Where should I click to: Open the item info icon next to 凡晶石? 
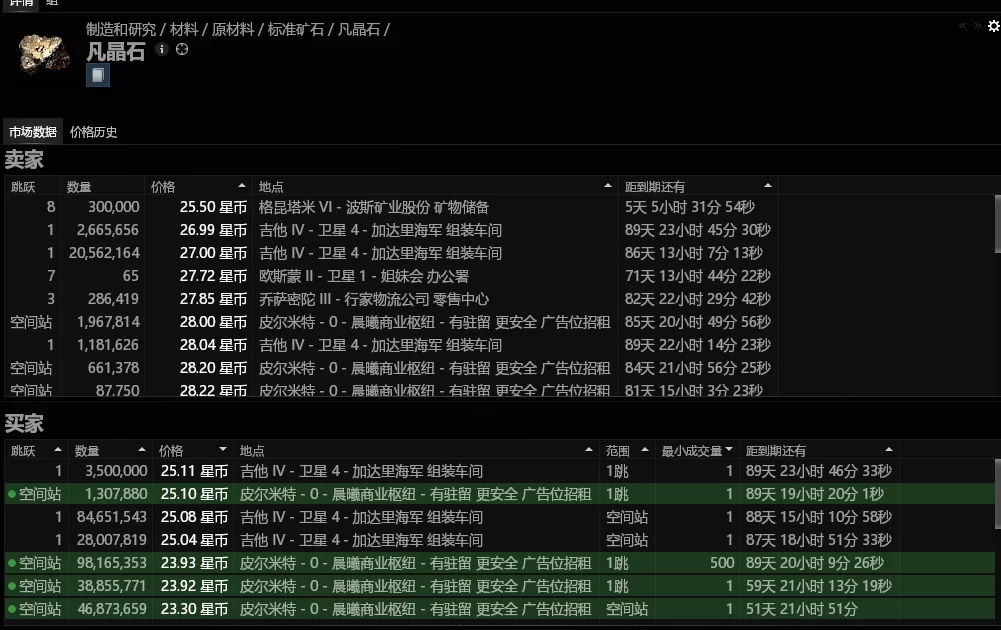click(161, 49)
